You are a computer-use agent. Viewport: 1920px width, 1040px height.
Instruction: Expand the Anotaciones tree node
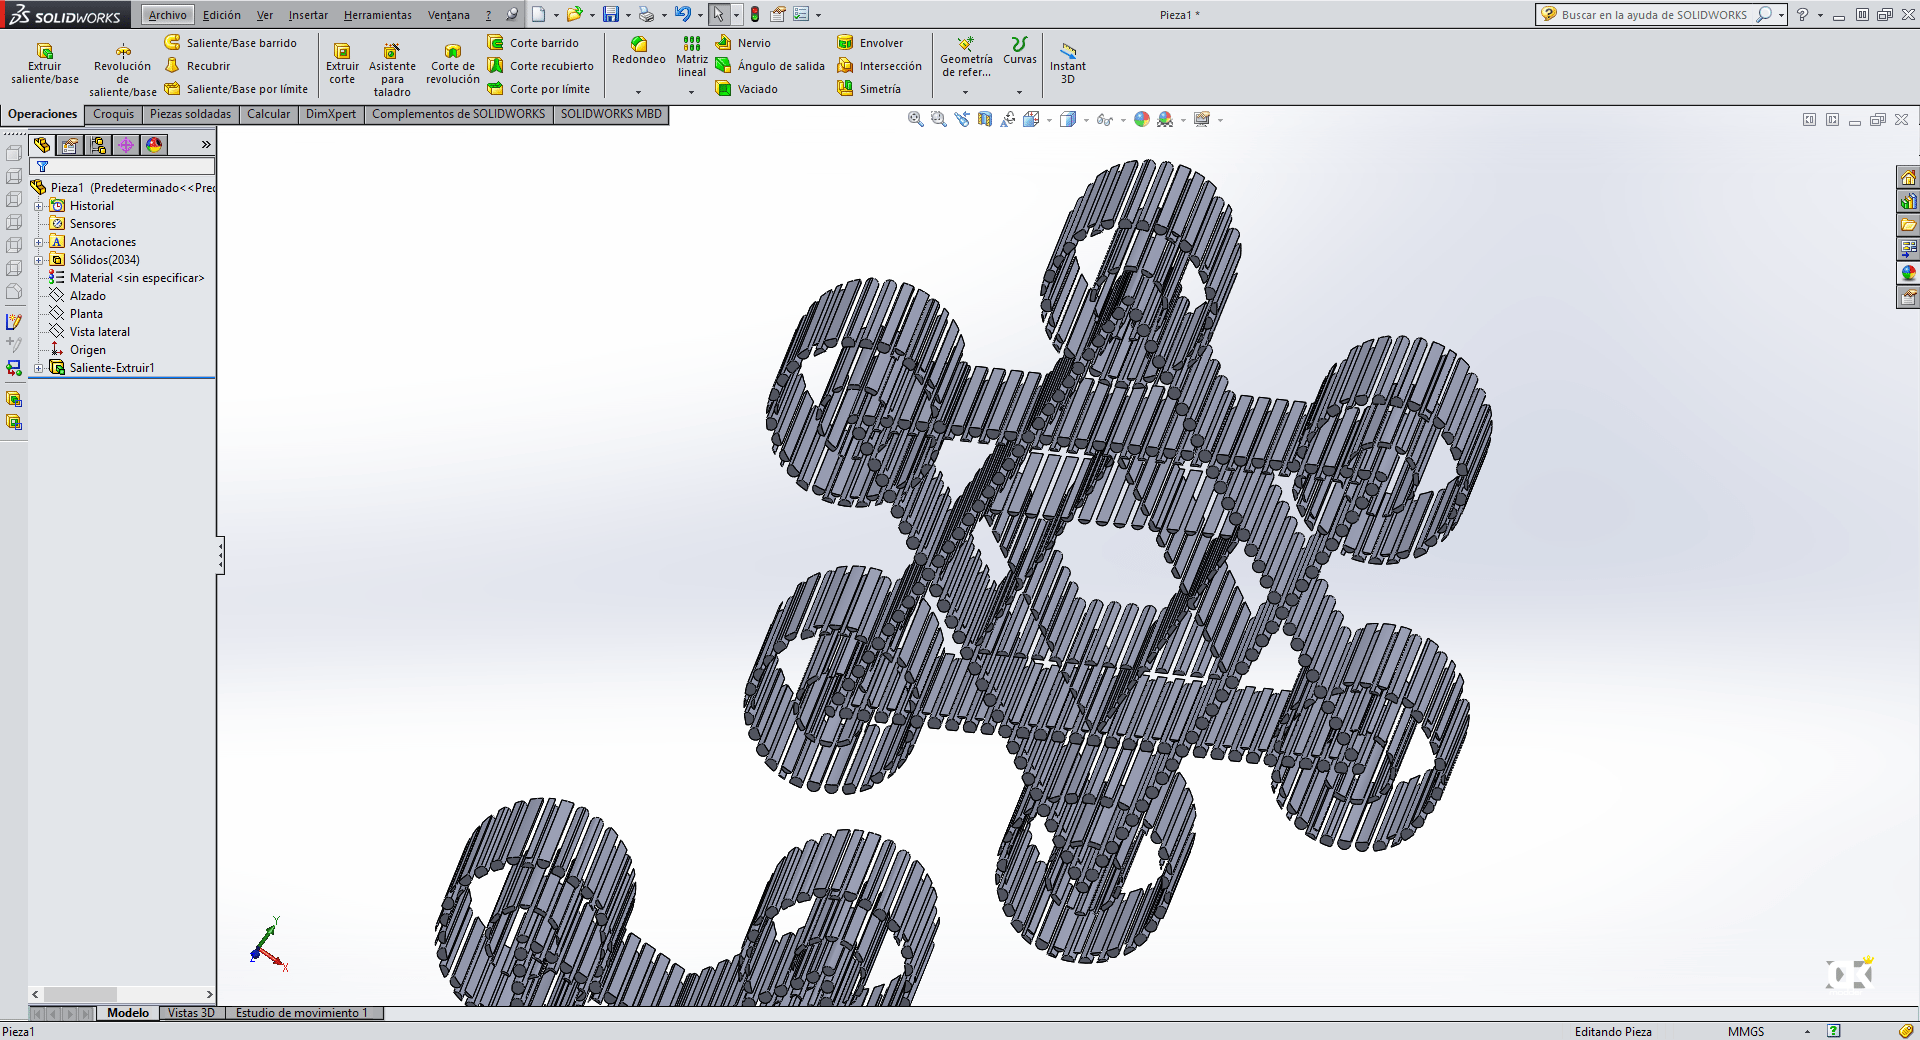pyautogui.click(x=39, y=242)
